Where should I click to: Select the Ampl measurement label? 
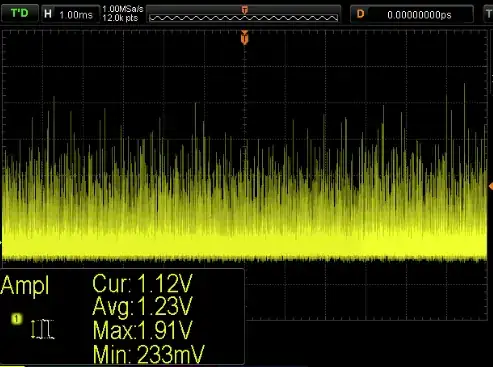pos(25,285)
